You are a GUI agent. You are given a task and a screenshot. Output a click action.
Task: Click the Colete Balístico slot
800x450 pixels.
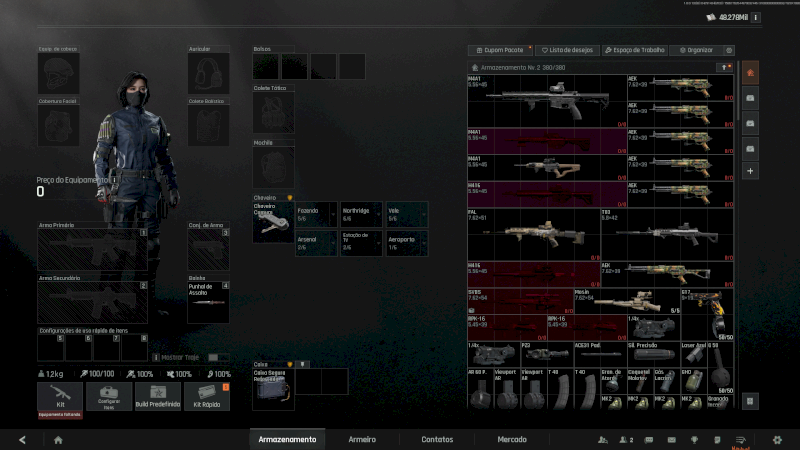pyautogui.click(x=208, y=126)
